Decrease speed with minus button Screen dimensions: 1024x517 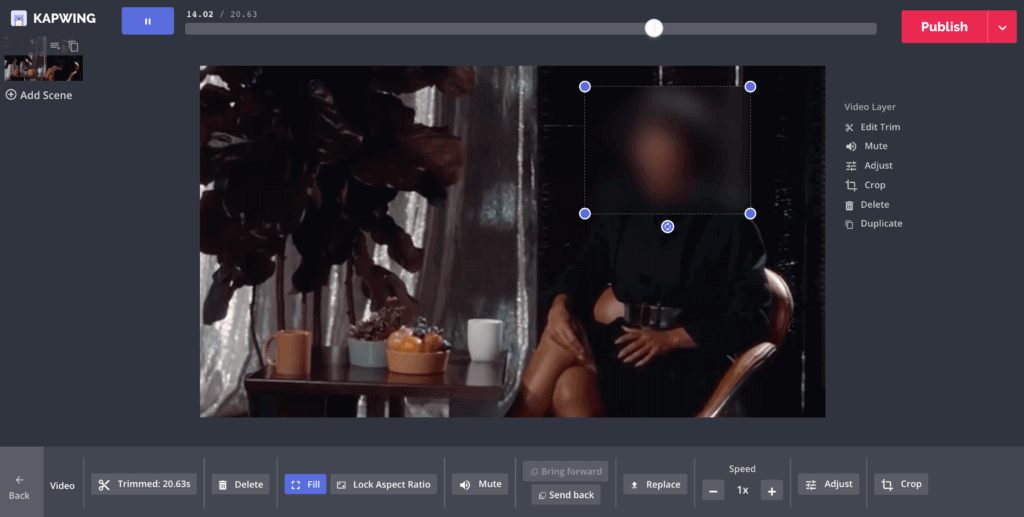(x=712, y=490)
